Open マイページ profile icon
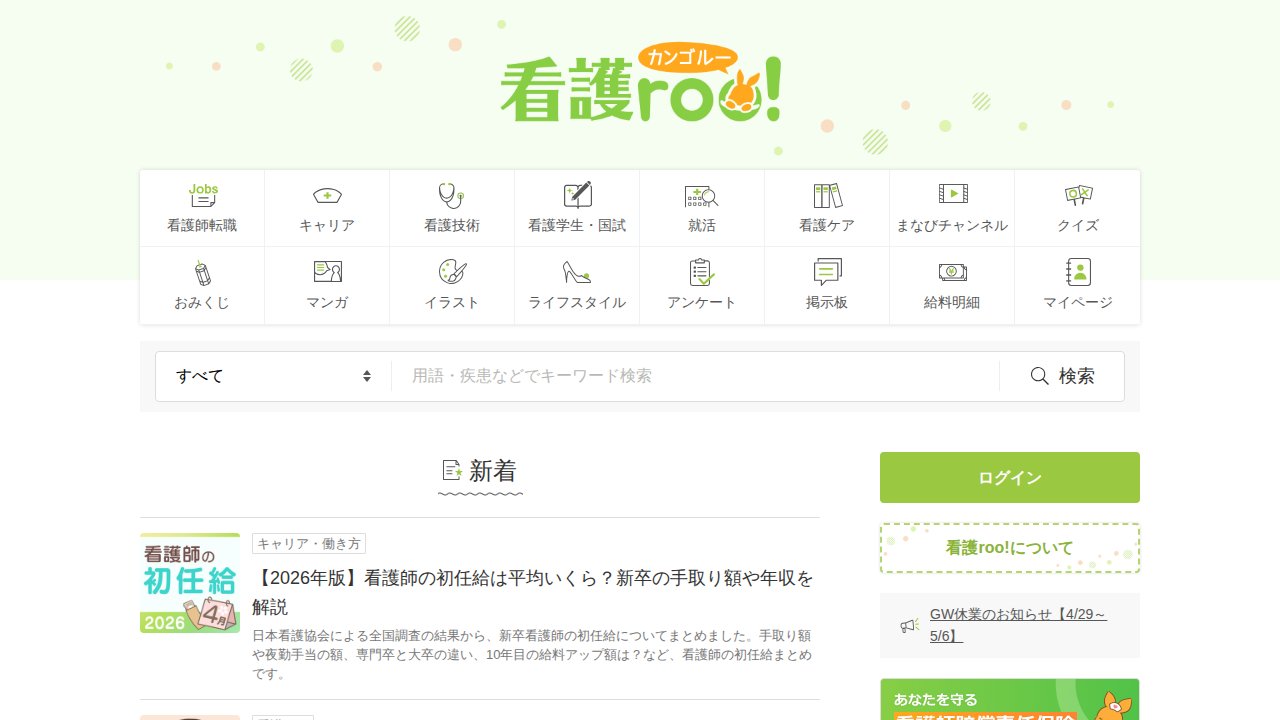 [1076, 284]
